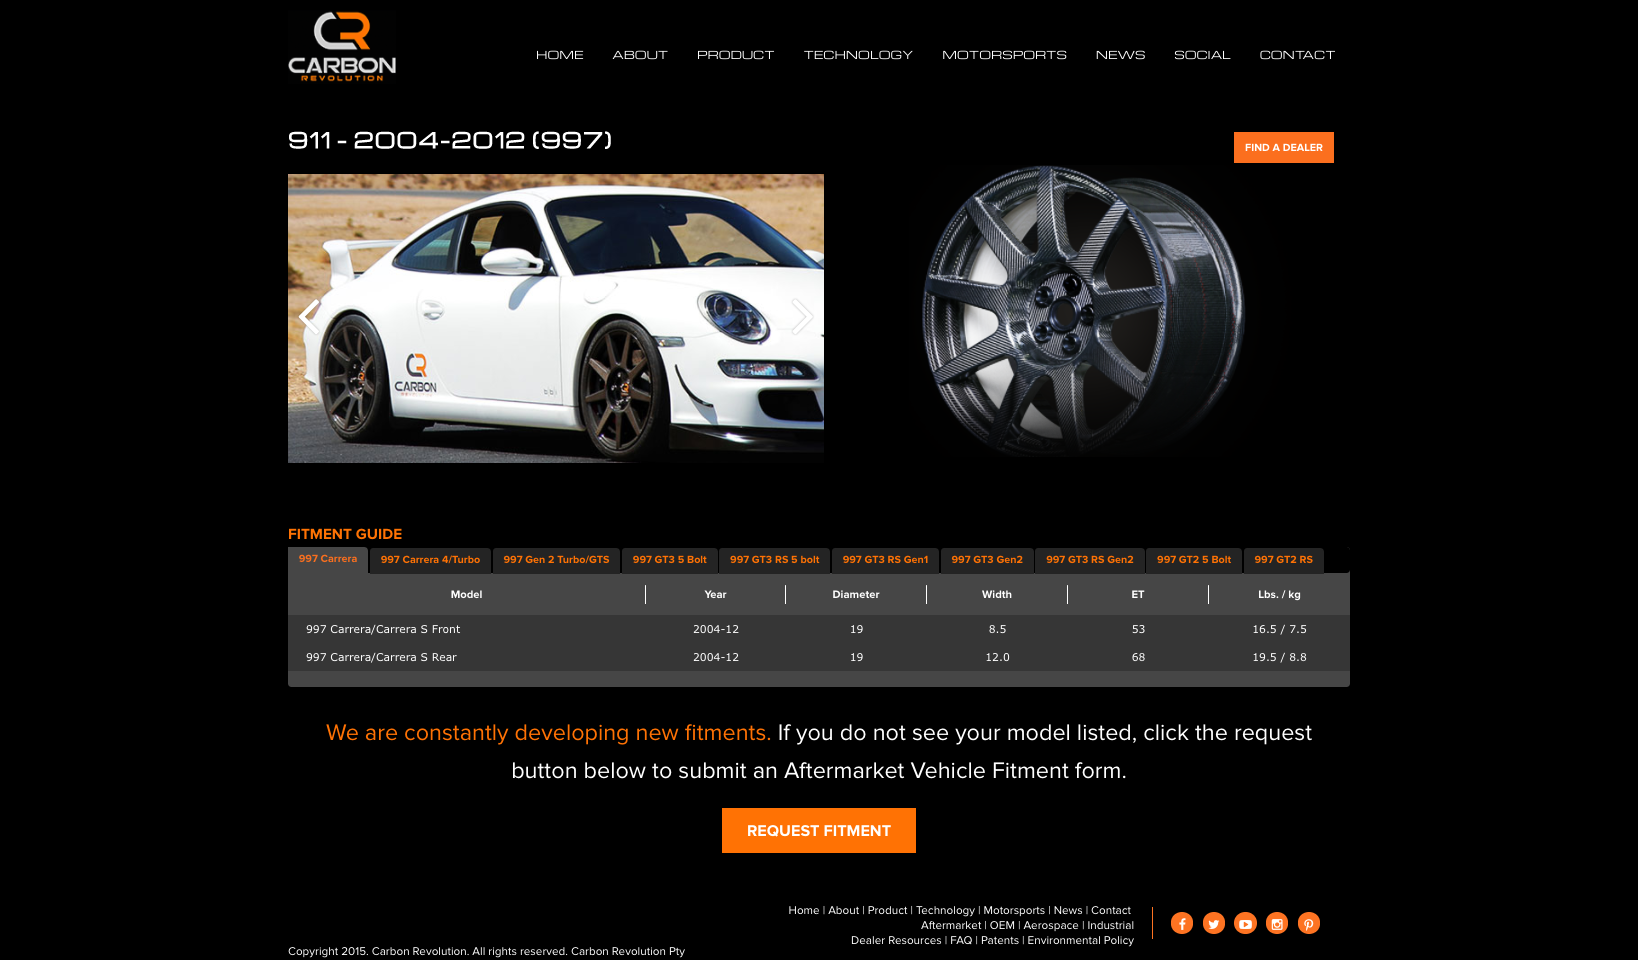
Task: Open the Twitter social icon
Action: coord(1214,923)
